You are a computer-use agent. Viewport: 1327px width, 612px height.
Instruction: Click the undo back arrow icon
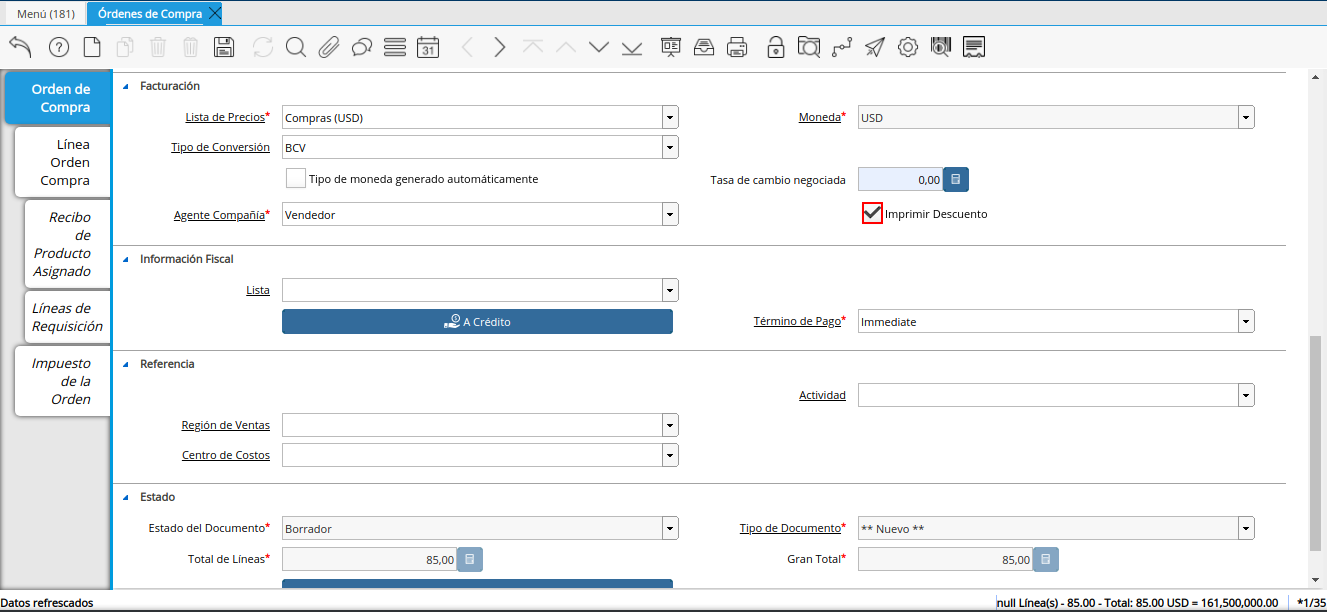20,47
